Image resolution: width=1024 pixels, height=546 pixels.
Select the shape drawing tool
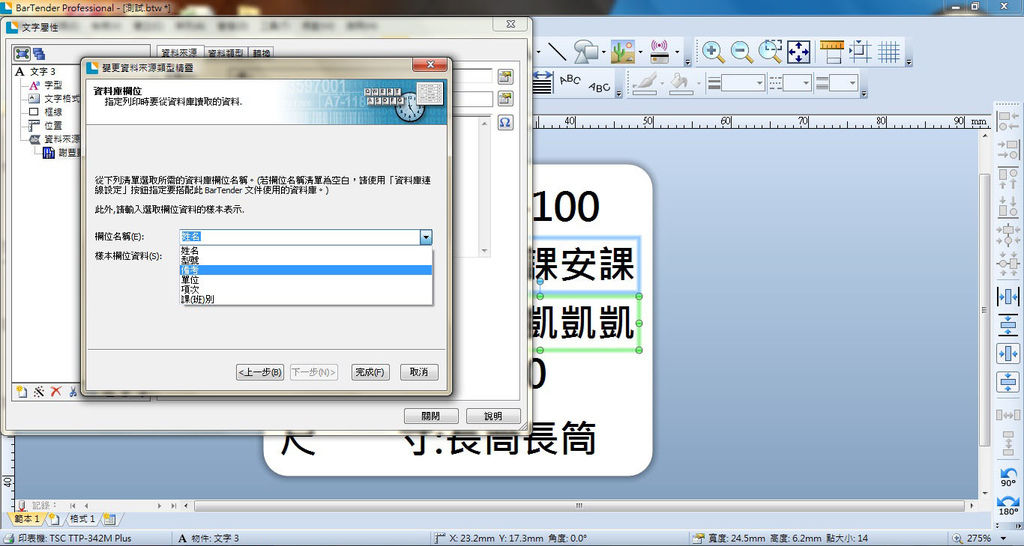pyautogui.click(x=586, y=51)
